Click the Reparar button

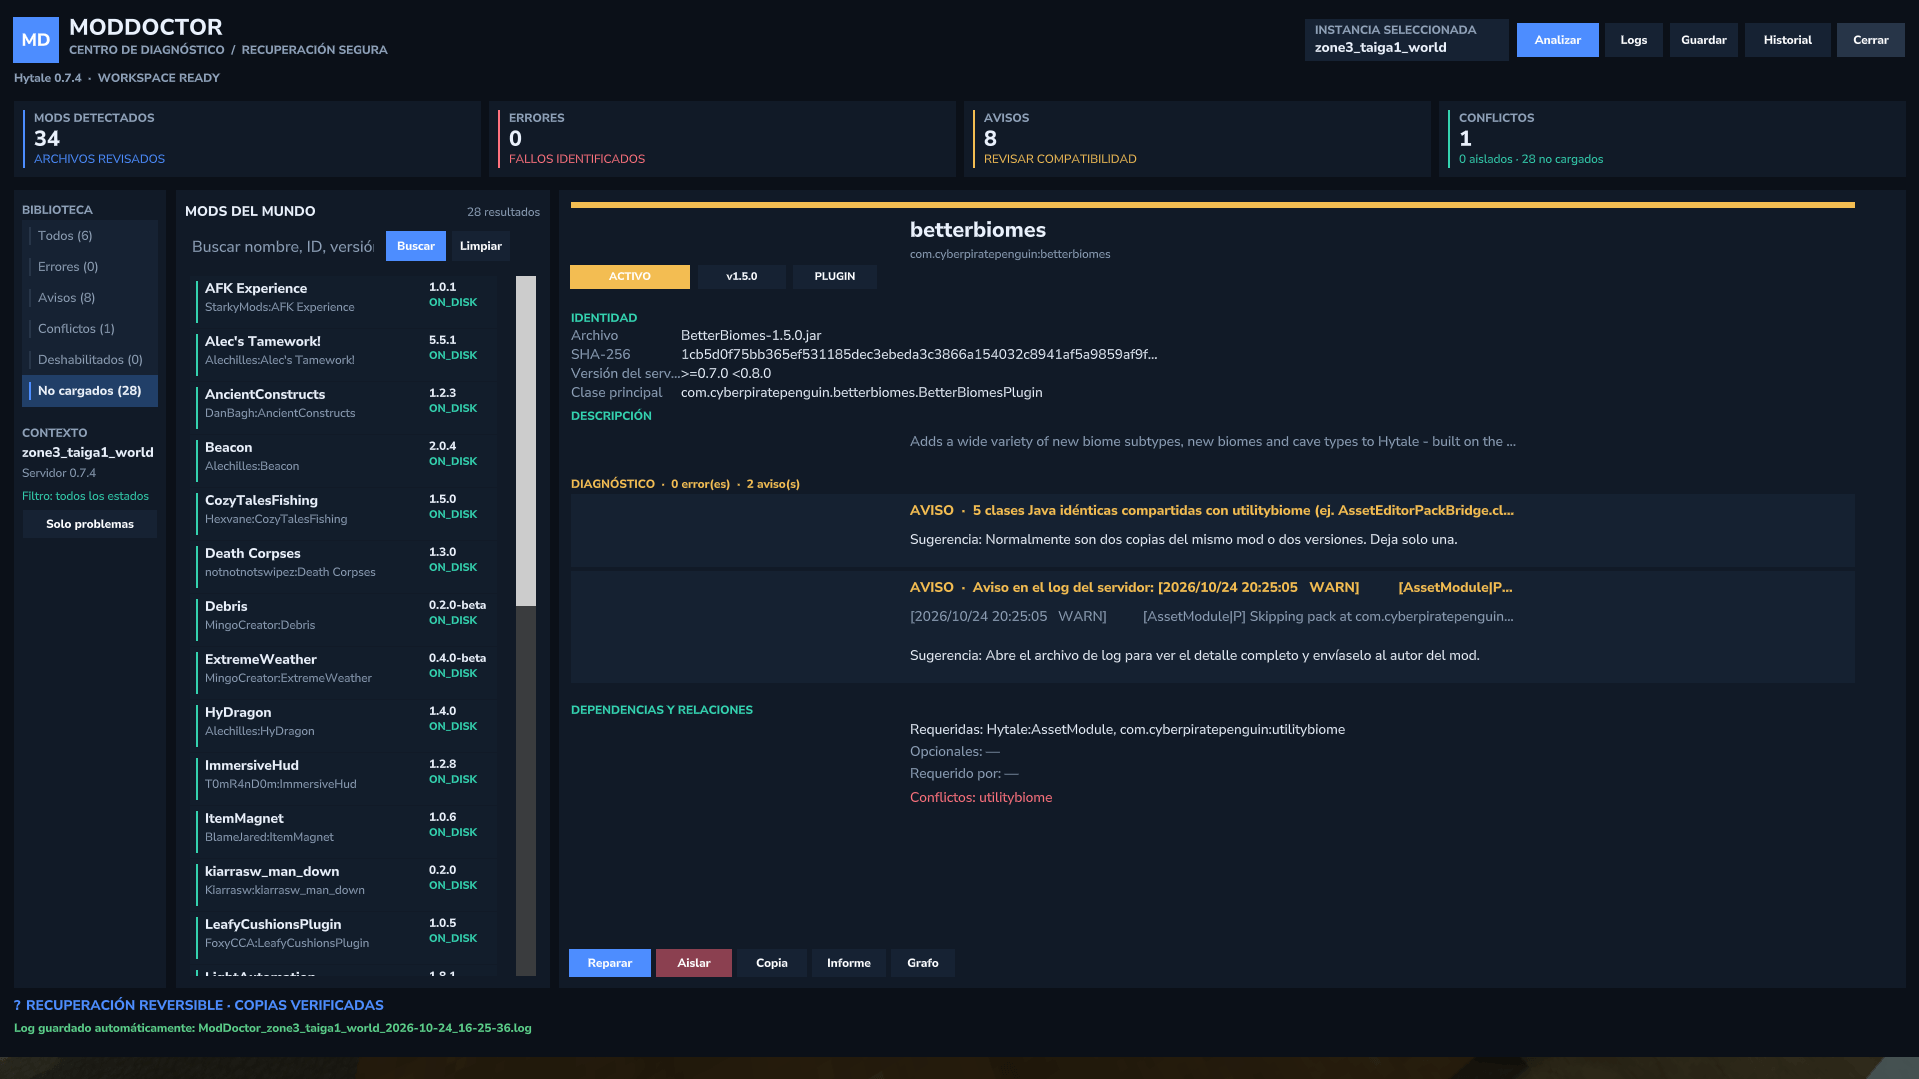[610, 963]
